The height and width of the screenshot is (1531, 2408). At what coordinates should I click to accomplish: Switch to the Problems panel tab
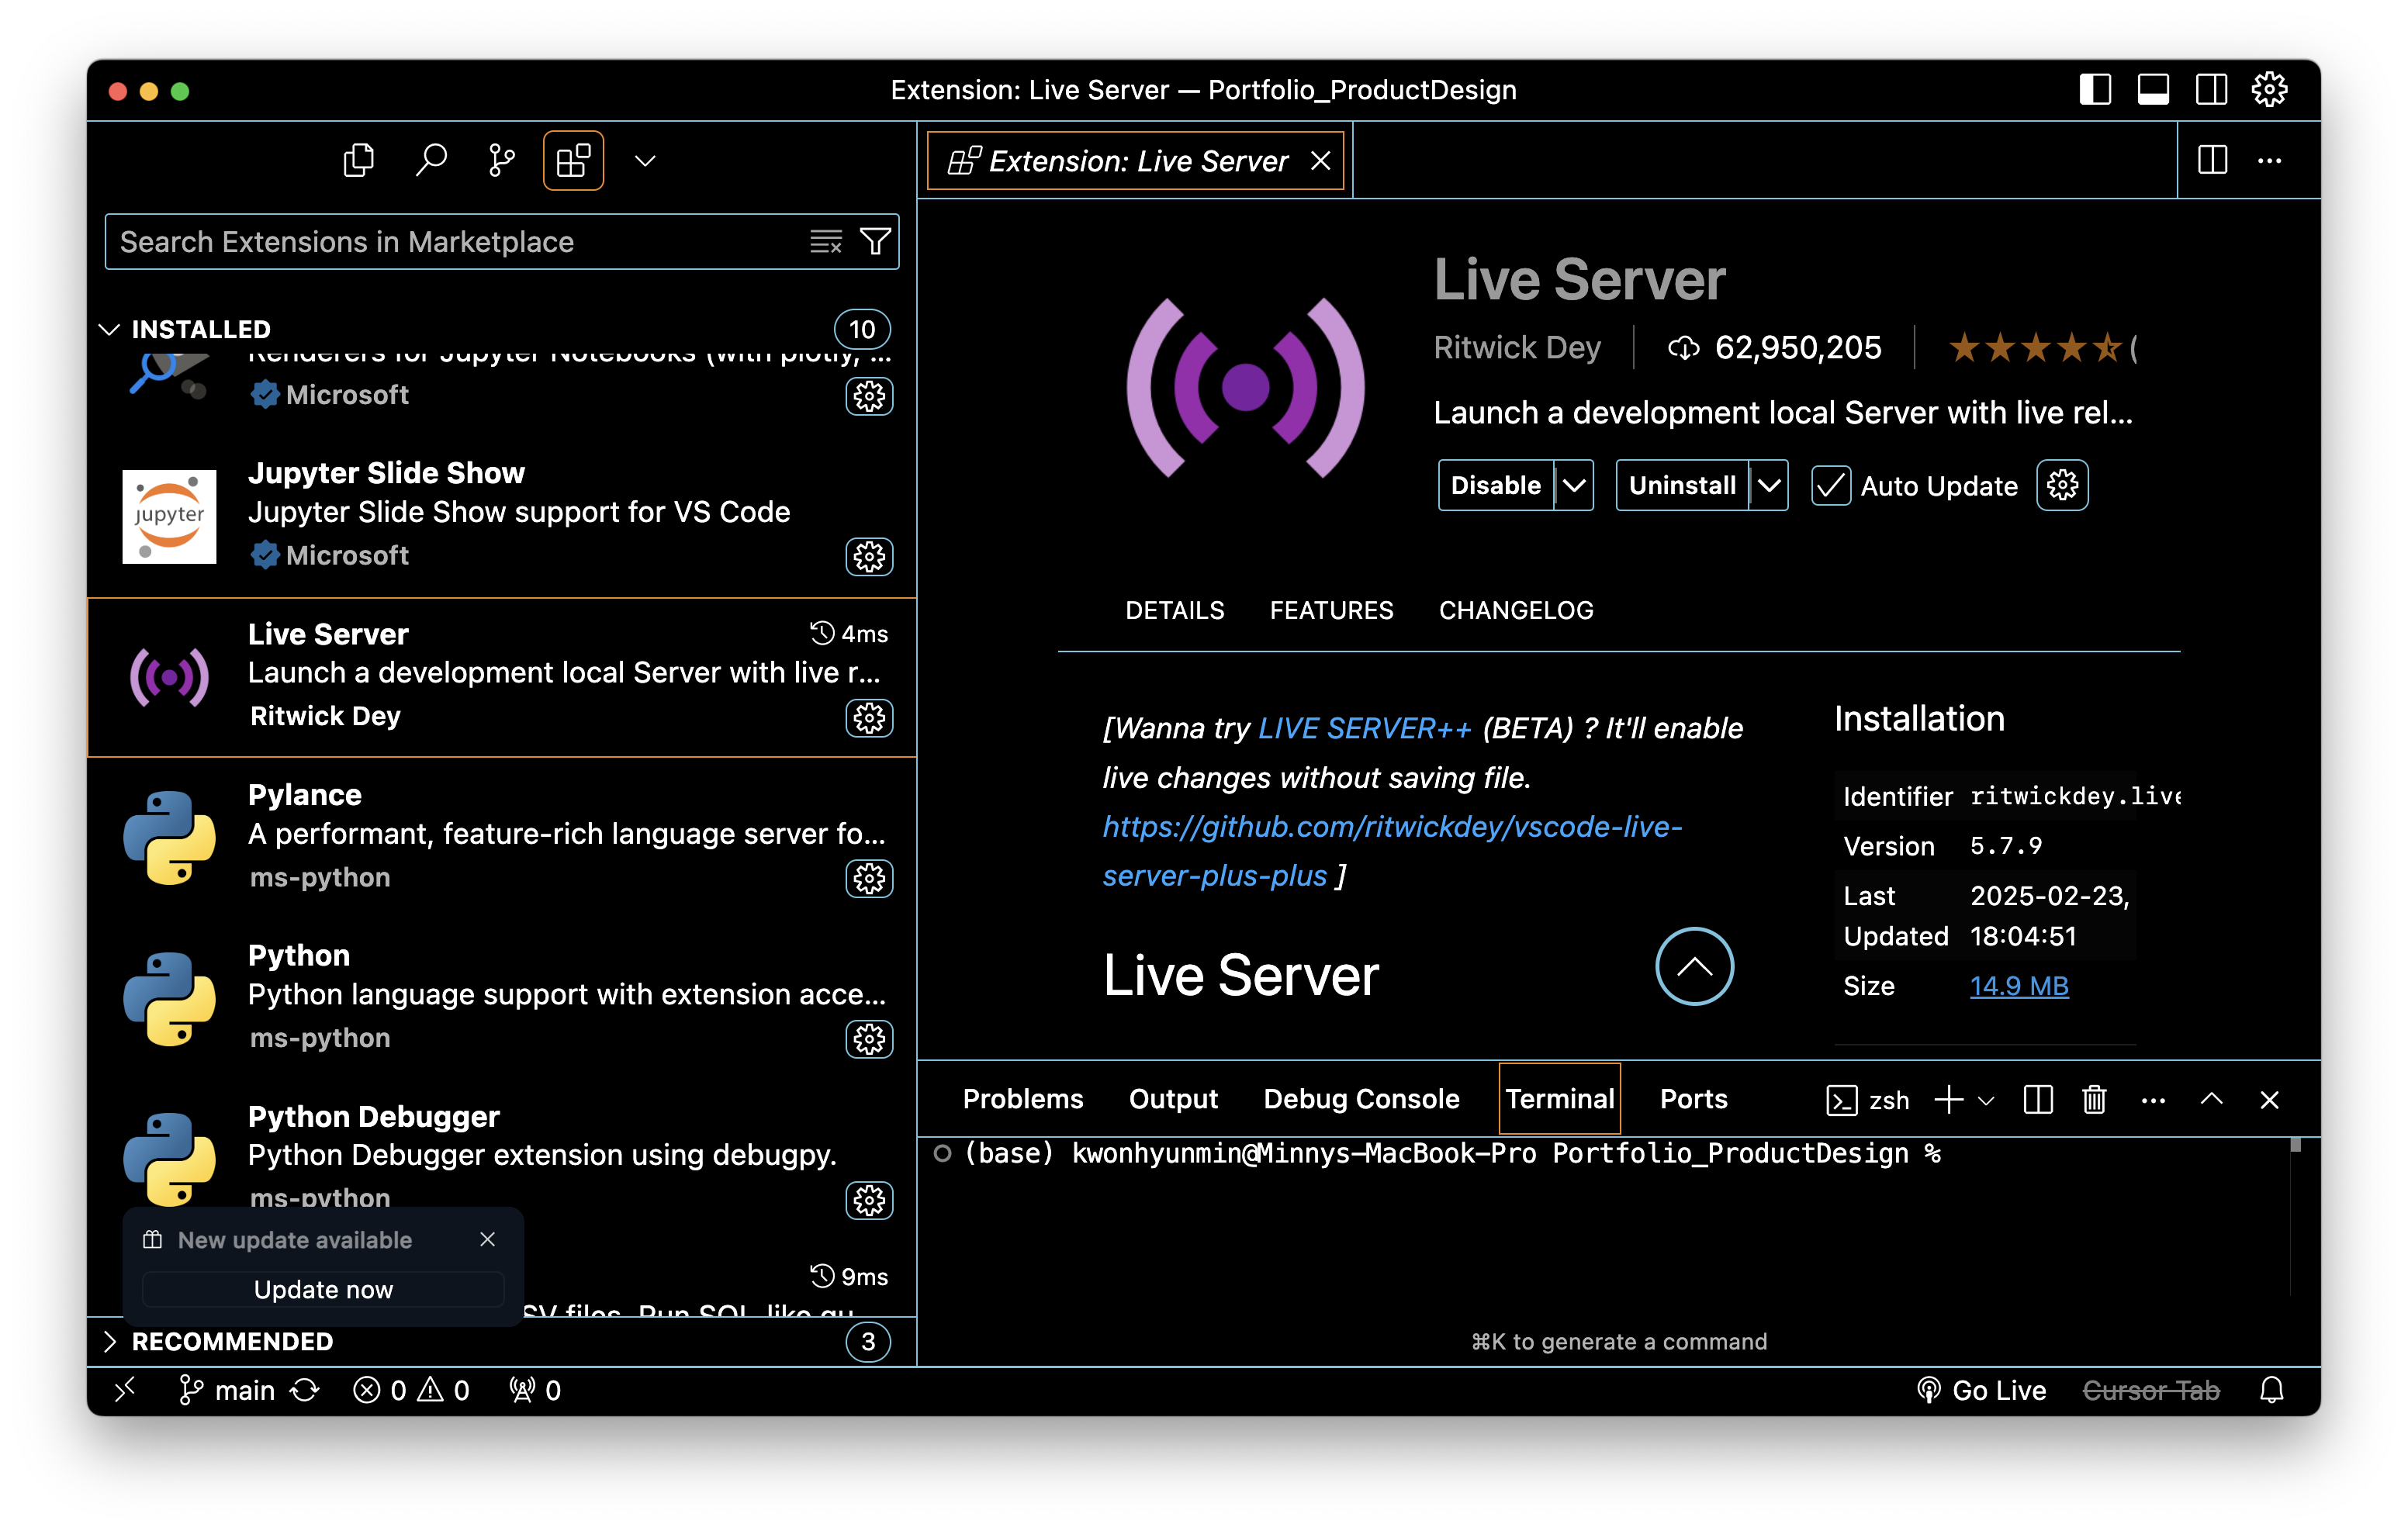[1022, 1099]
